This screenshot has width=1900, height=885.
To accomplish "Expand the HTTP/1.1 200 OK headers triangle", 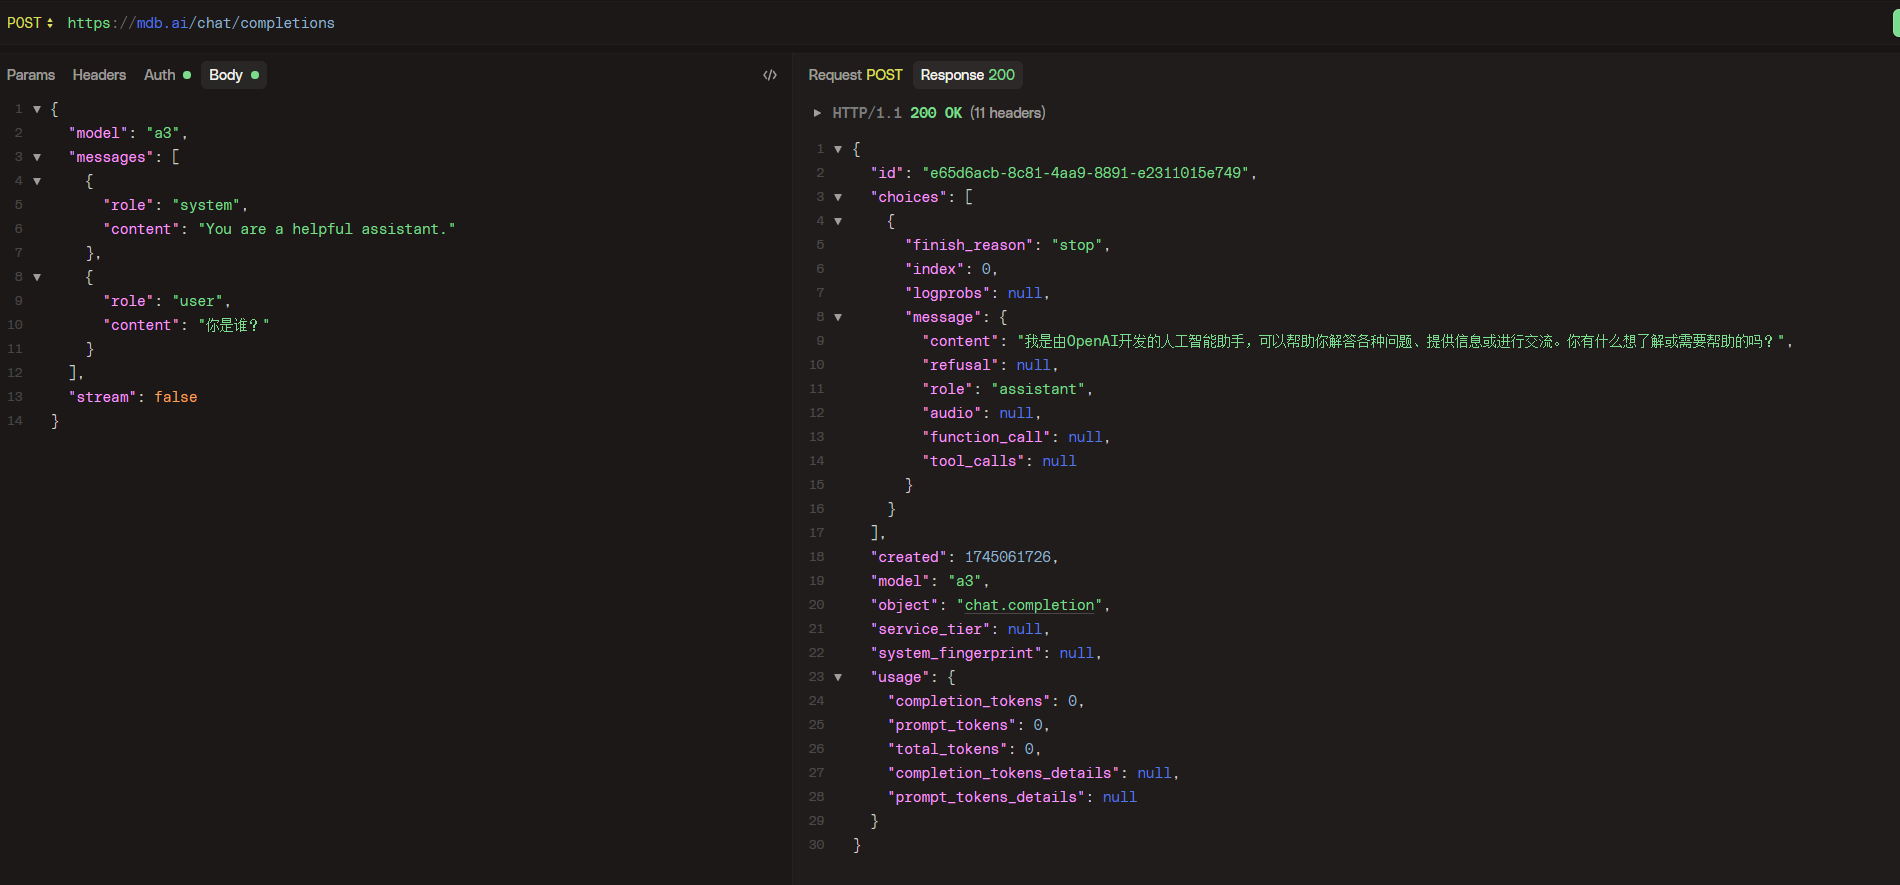I will pos(817,113).
